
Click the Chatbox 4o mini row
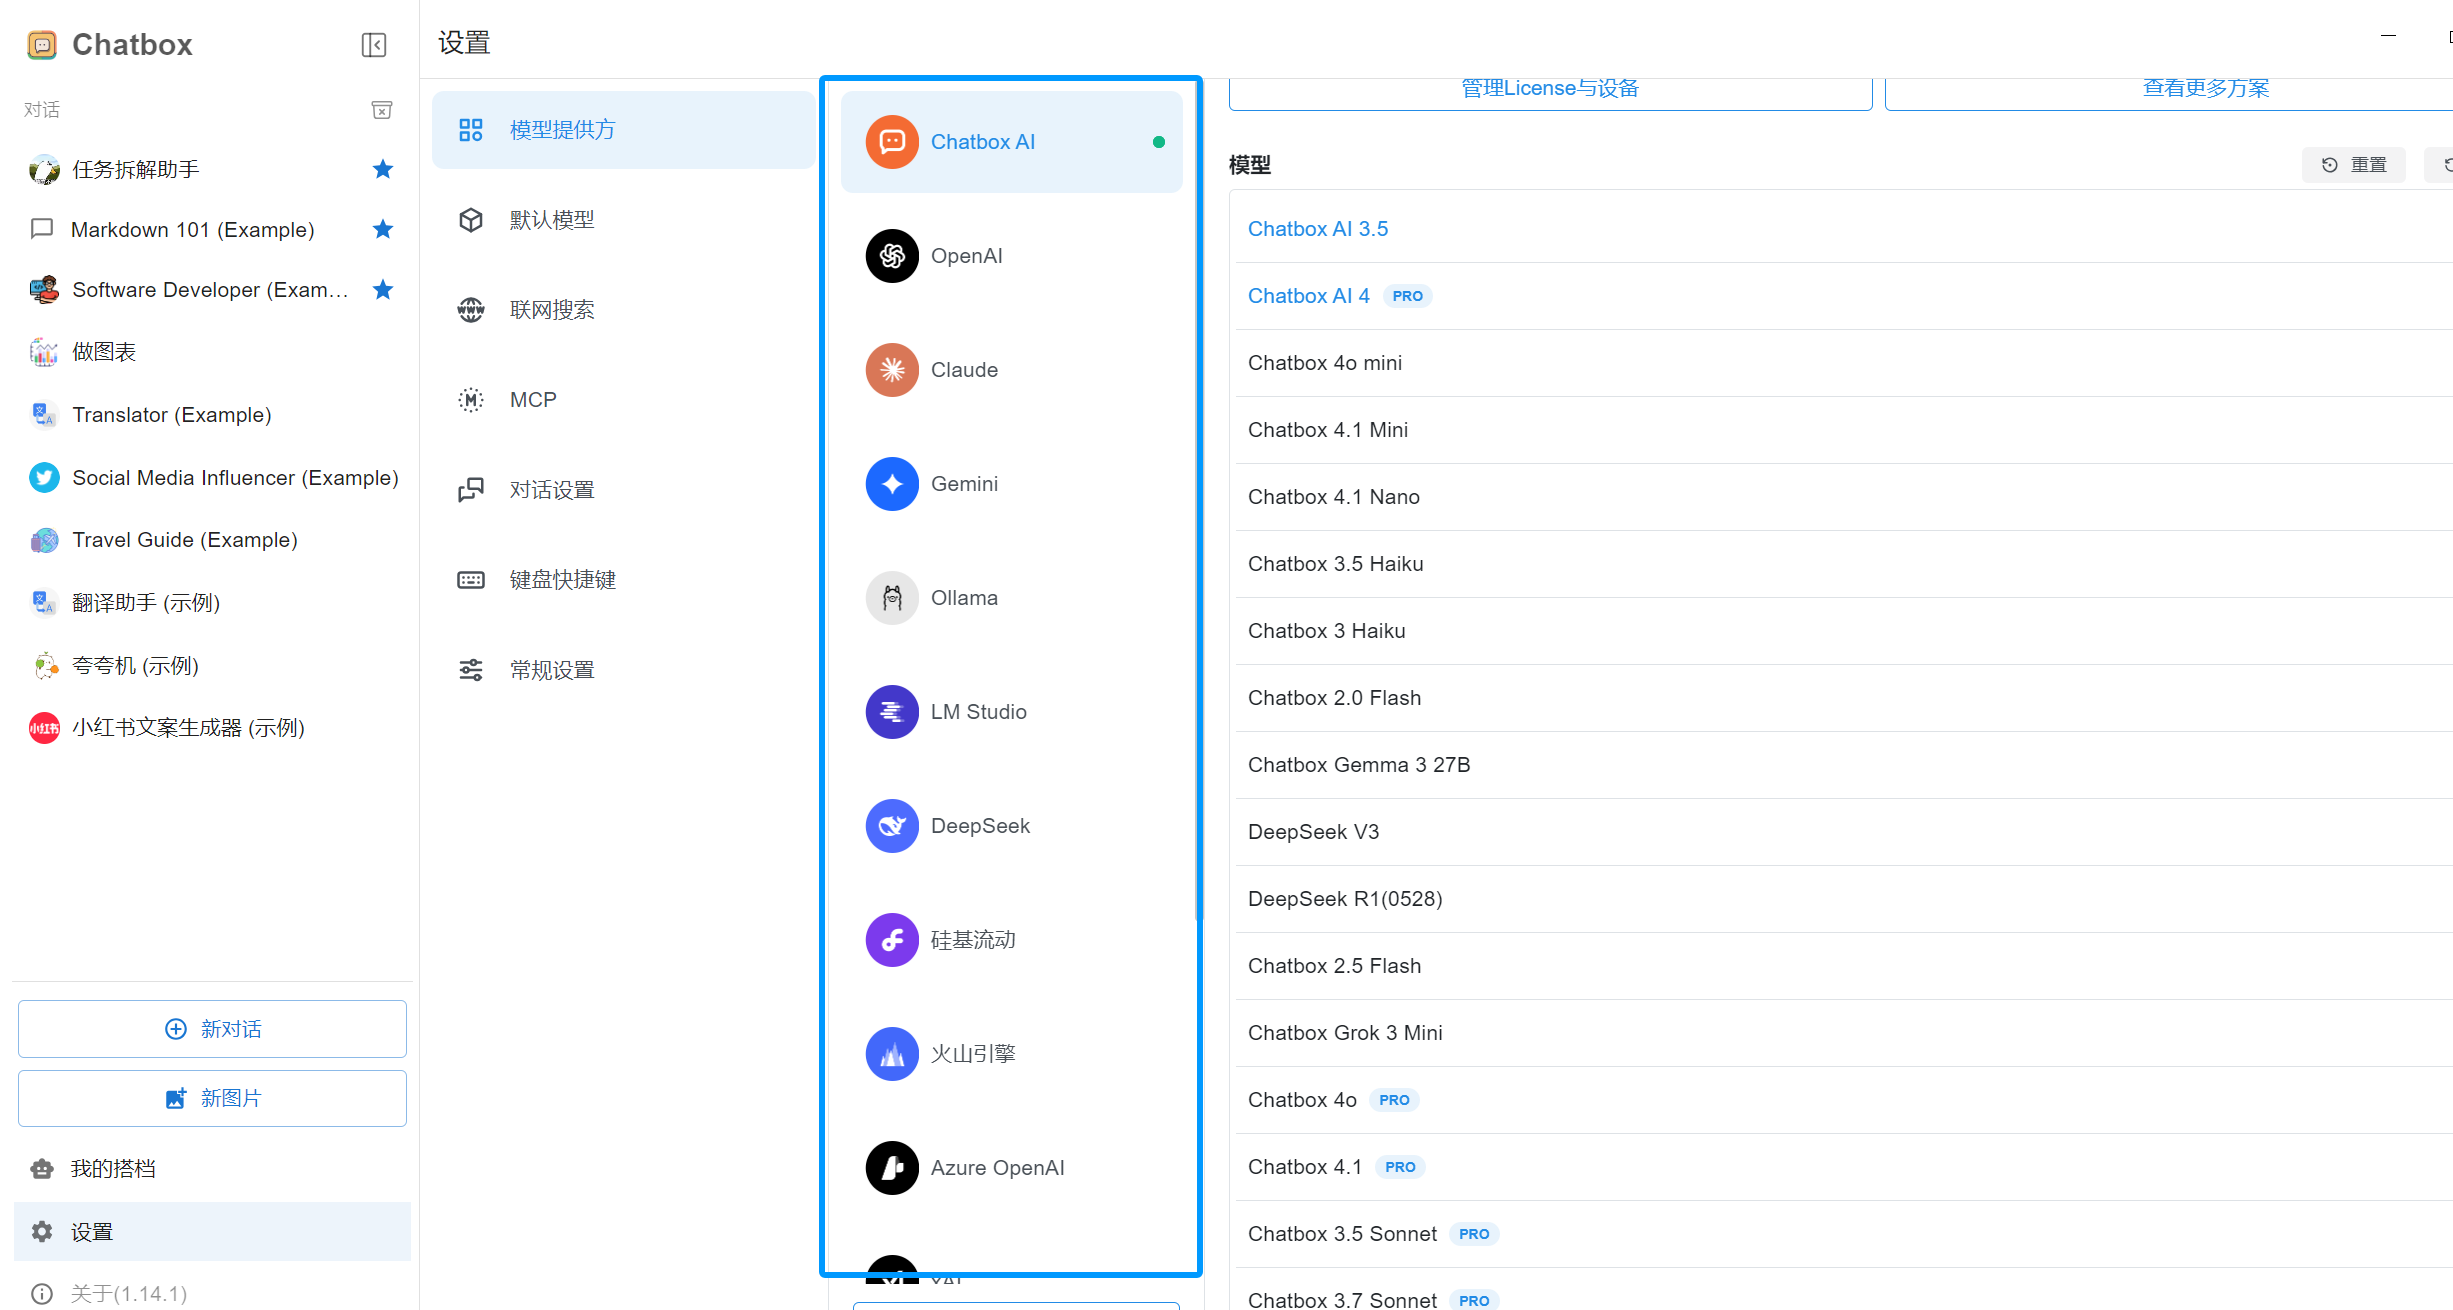pos(1844,363)
